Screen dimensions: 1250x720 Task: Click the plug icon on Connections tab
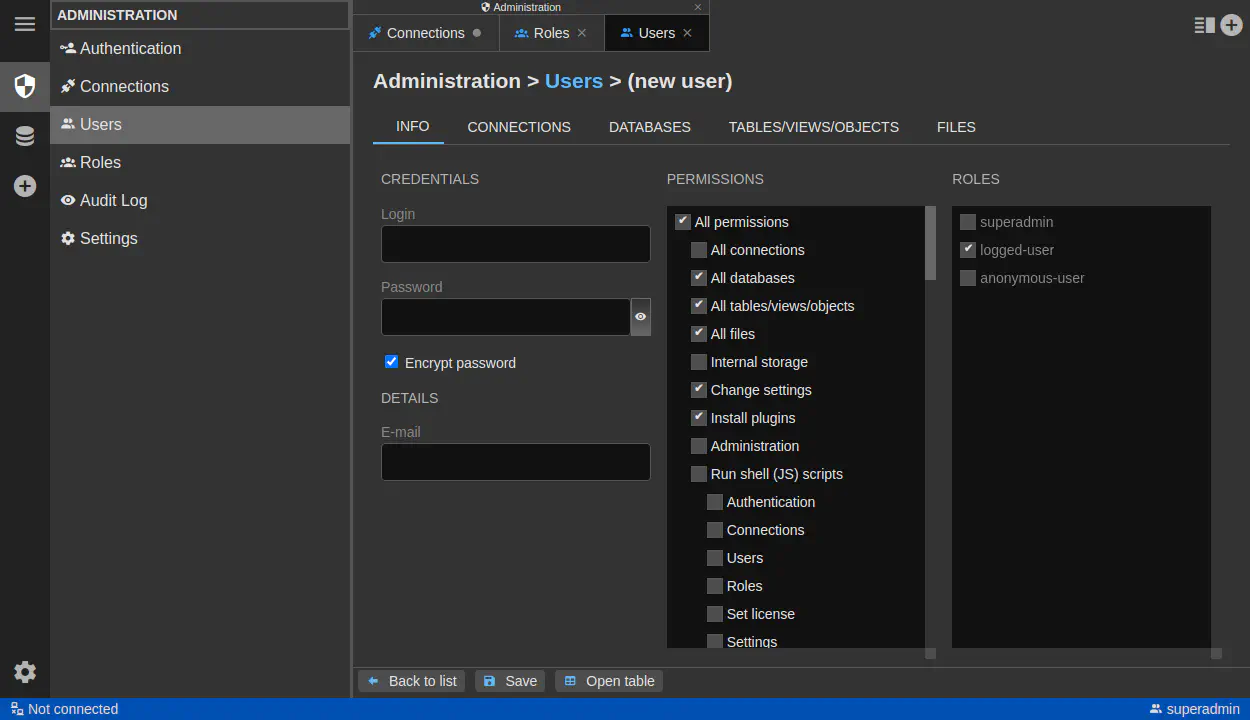(x=375, y=33)
